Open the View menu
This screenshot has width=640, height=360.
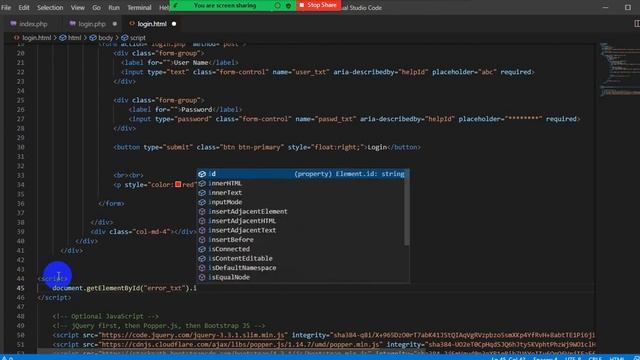78,8
